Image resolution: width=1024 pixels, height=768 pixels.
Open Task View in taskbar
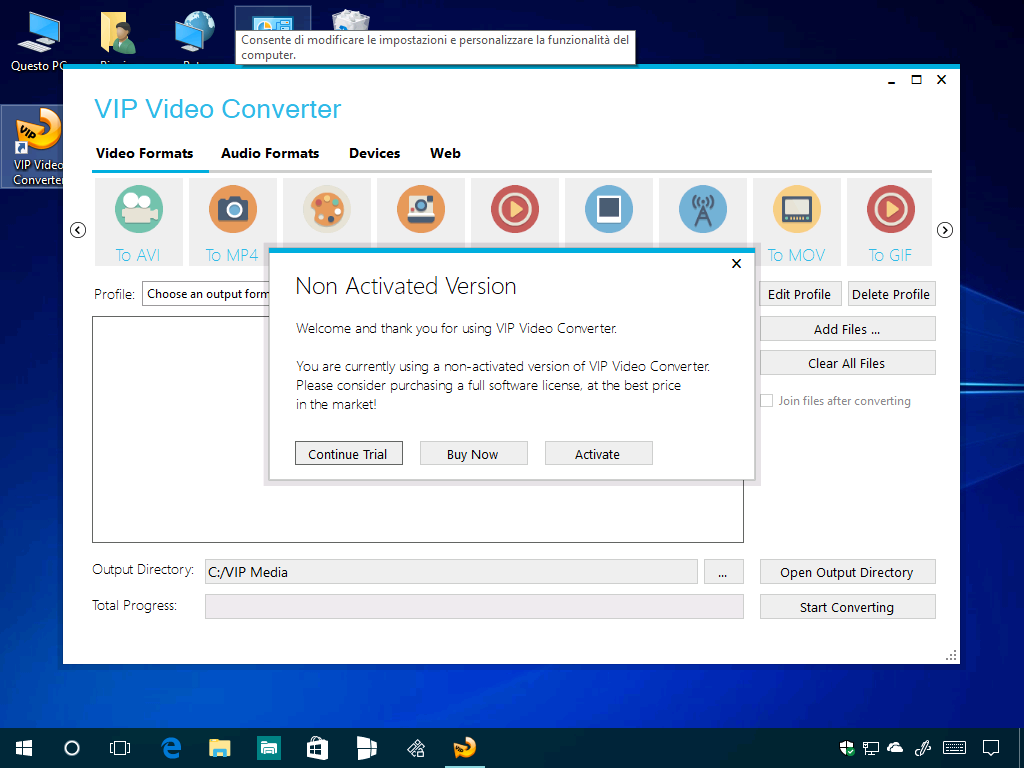(120, 748)
